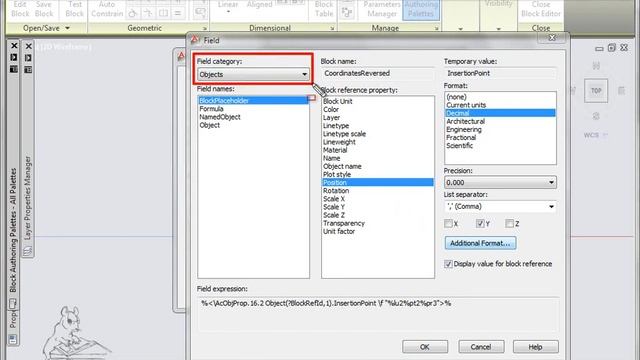Viewport: 640px width, 360px height.
Task: Click the Edit Block ribbon icon
Action: coord(20,9)
